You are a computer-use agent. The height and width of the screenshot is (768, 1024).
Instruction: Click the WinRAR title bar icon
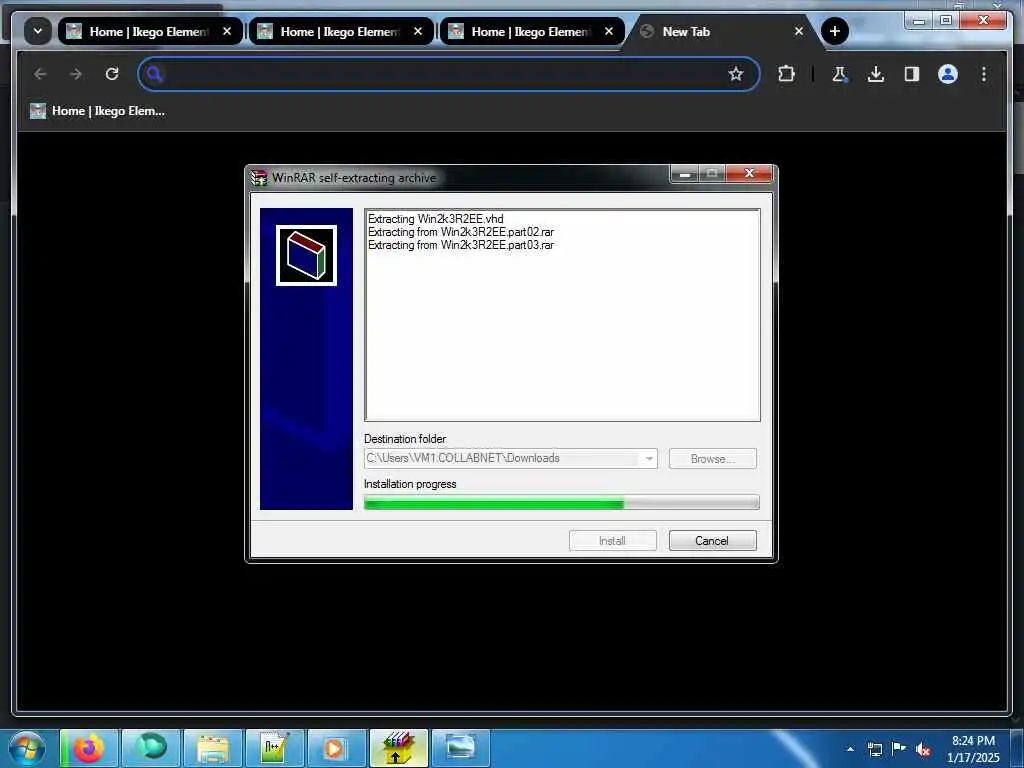(259, 178)
